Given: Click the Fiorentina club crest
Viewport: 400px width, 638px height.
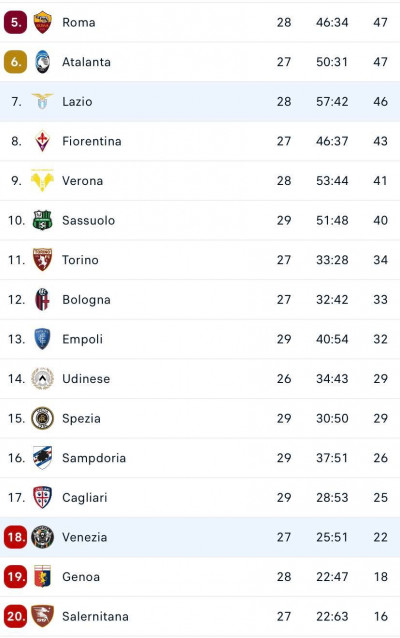Looking at the screenshot, I should click(42, 141).
